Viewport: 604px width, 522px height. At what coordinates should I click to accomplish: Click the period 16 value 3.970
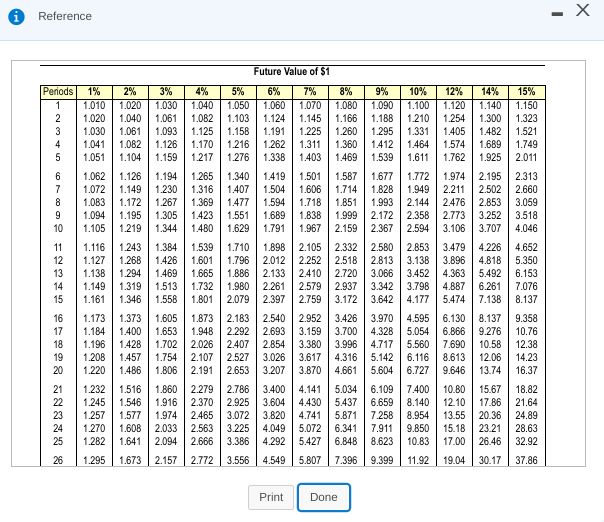[x=382, y=319]
